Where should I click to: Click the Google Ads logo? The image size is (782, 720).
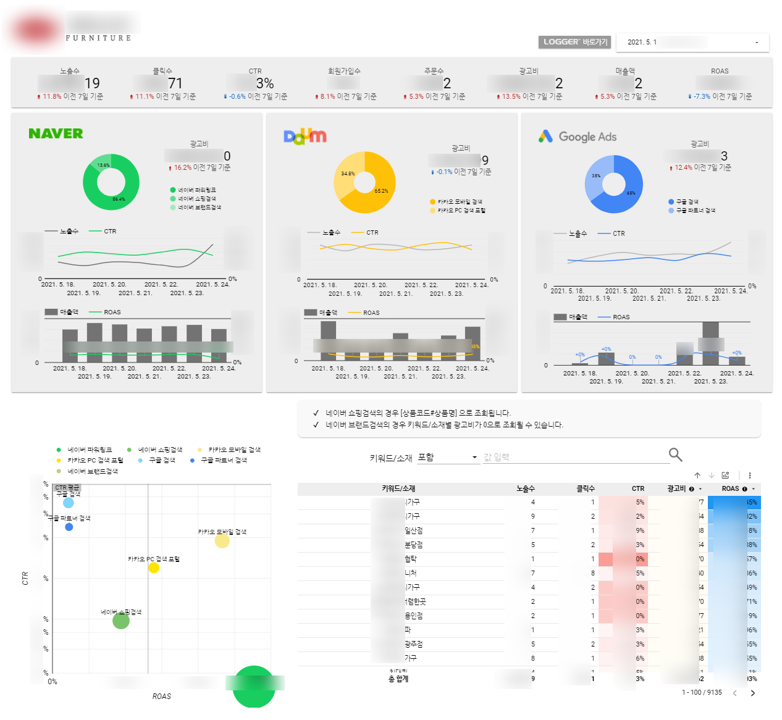(578, 136)
